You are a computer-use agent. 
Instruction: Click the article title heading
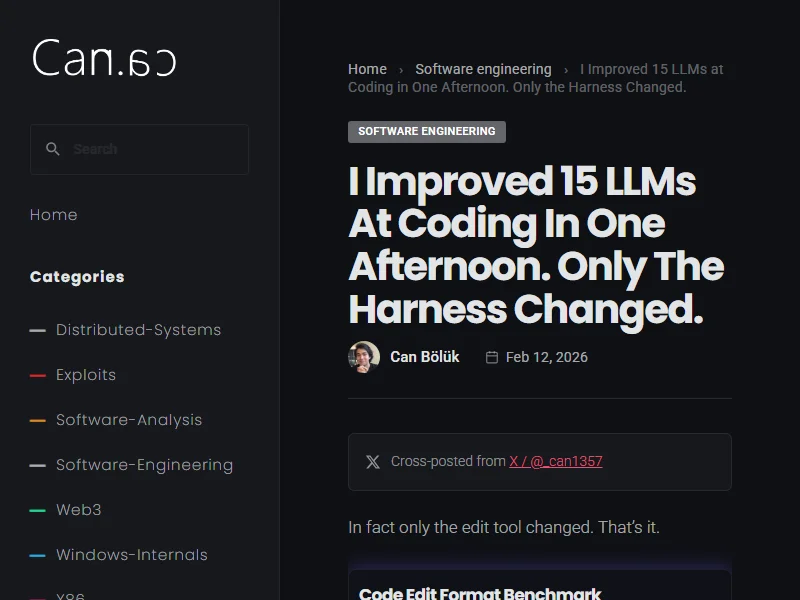(x=535, y=245)
